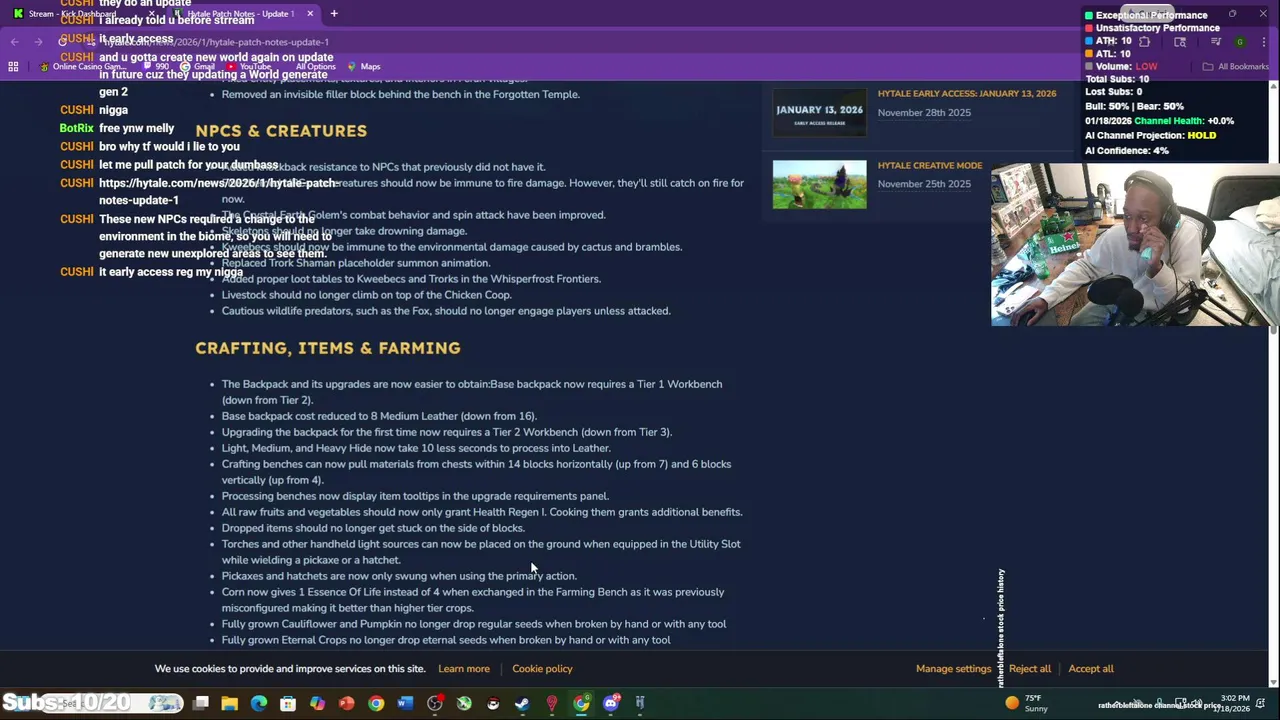Open the YouTube bookmark

248,67
